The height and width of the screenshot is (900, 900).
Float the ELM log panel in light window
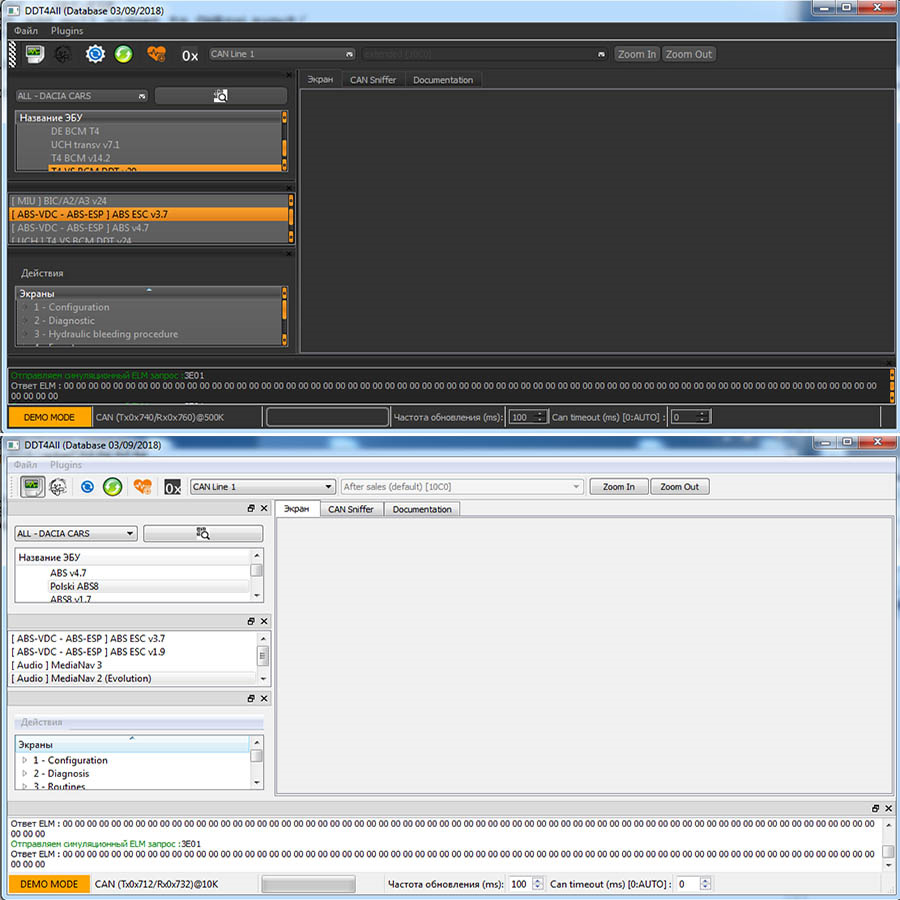[x=875, y=808]
